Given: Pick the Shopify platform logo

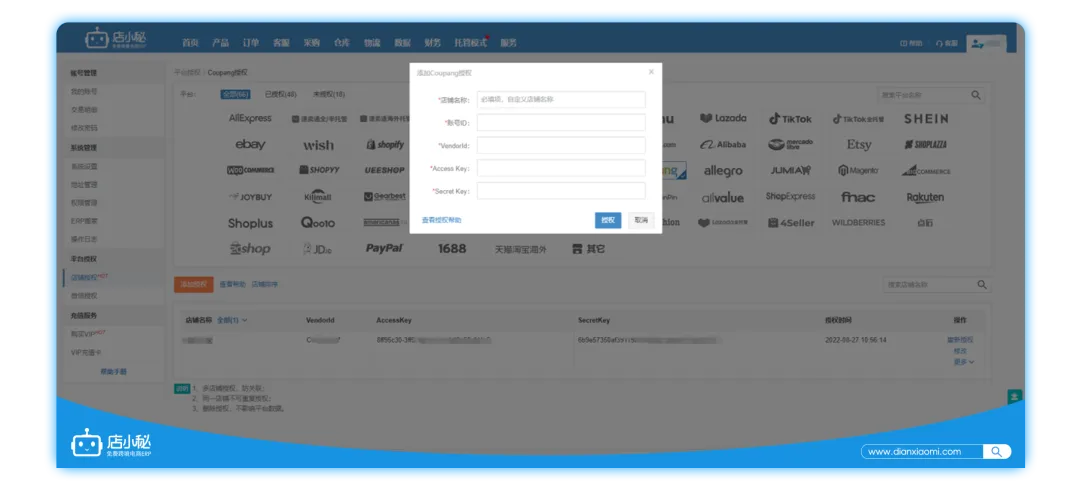Looking at the screenshot, I should (386, 145).
